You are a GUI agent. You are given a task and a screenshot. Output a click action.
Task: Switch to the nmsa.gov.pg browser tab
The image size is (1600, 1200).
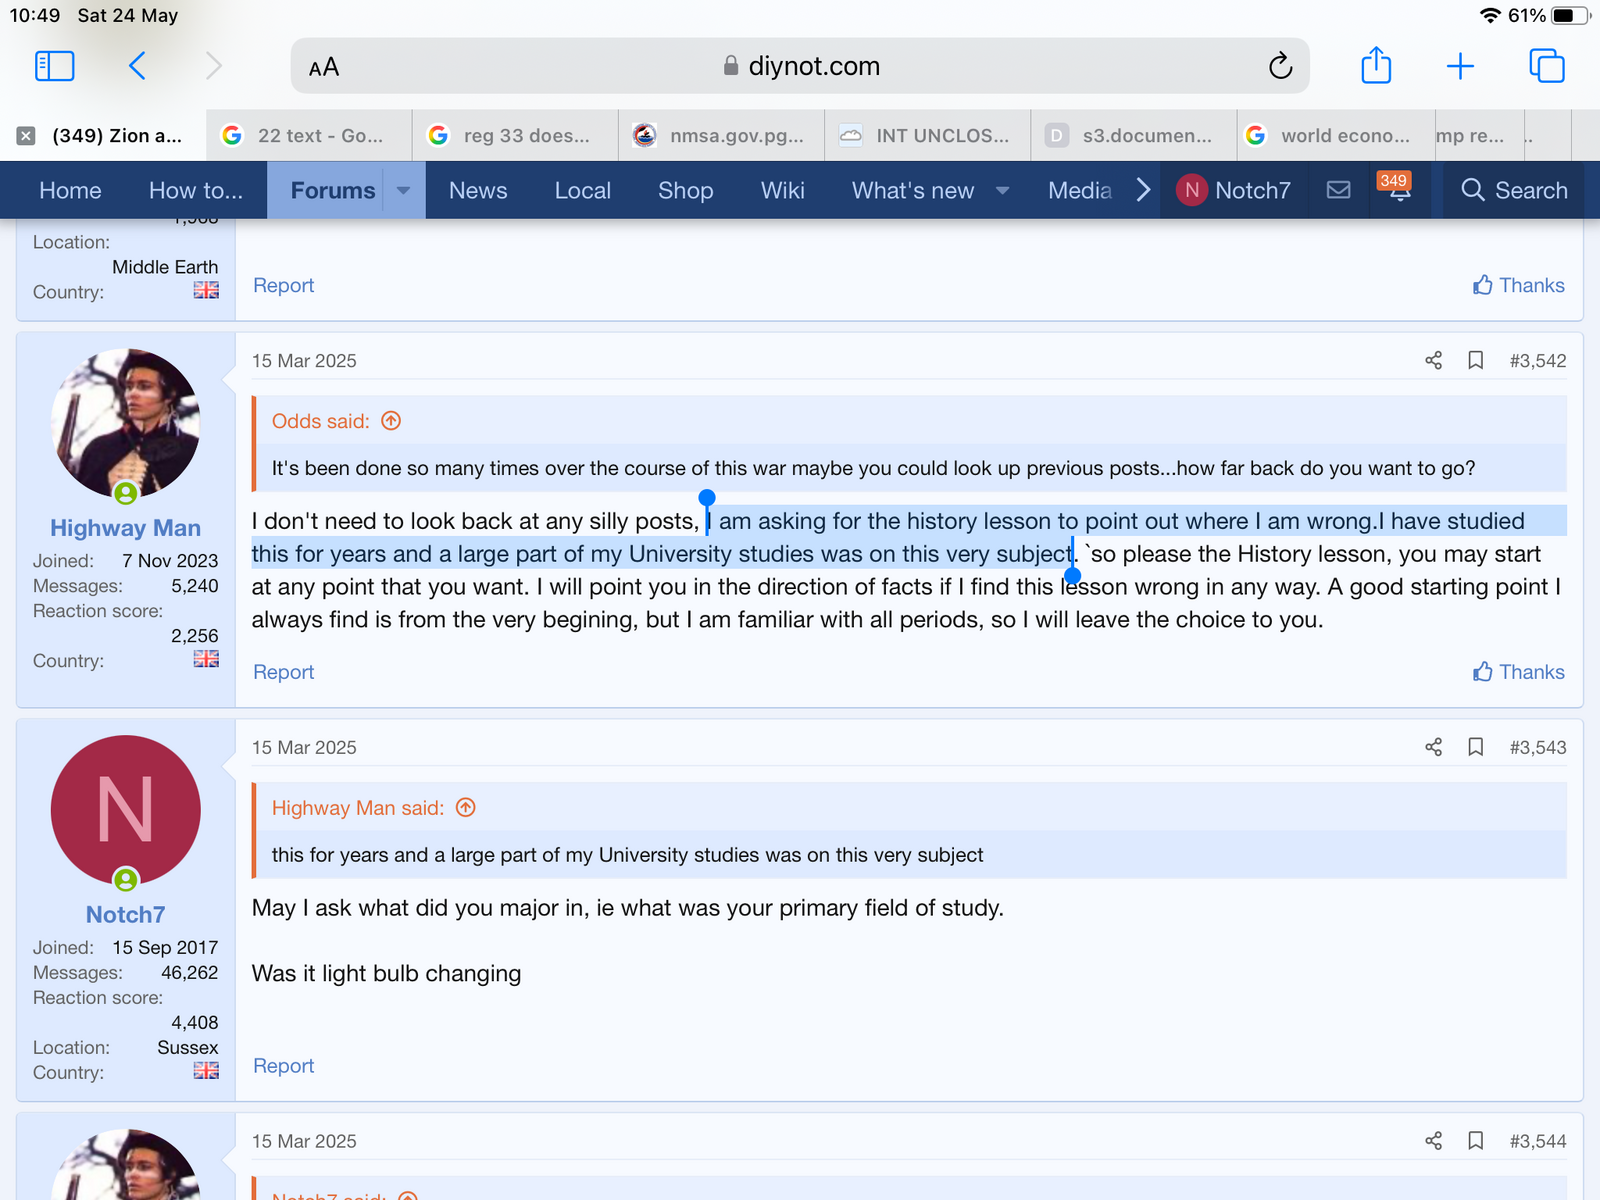point(722,136)
